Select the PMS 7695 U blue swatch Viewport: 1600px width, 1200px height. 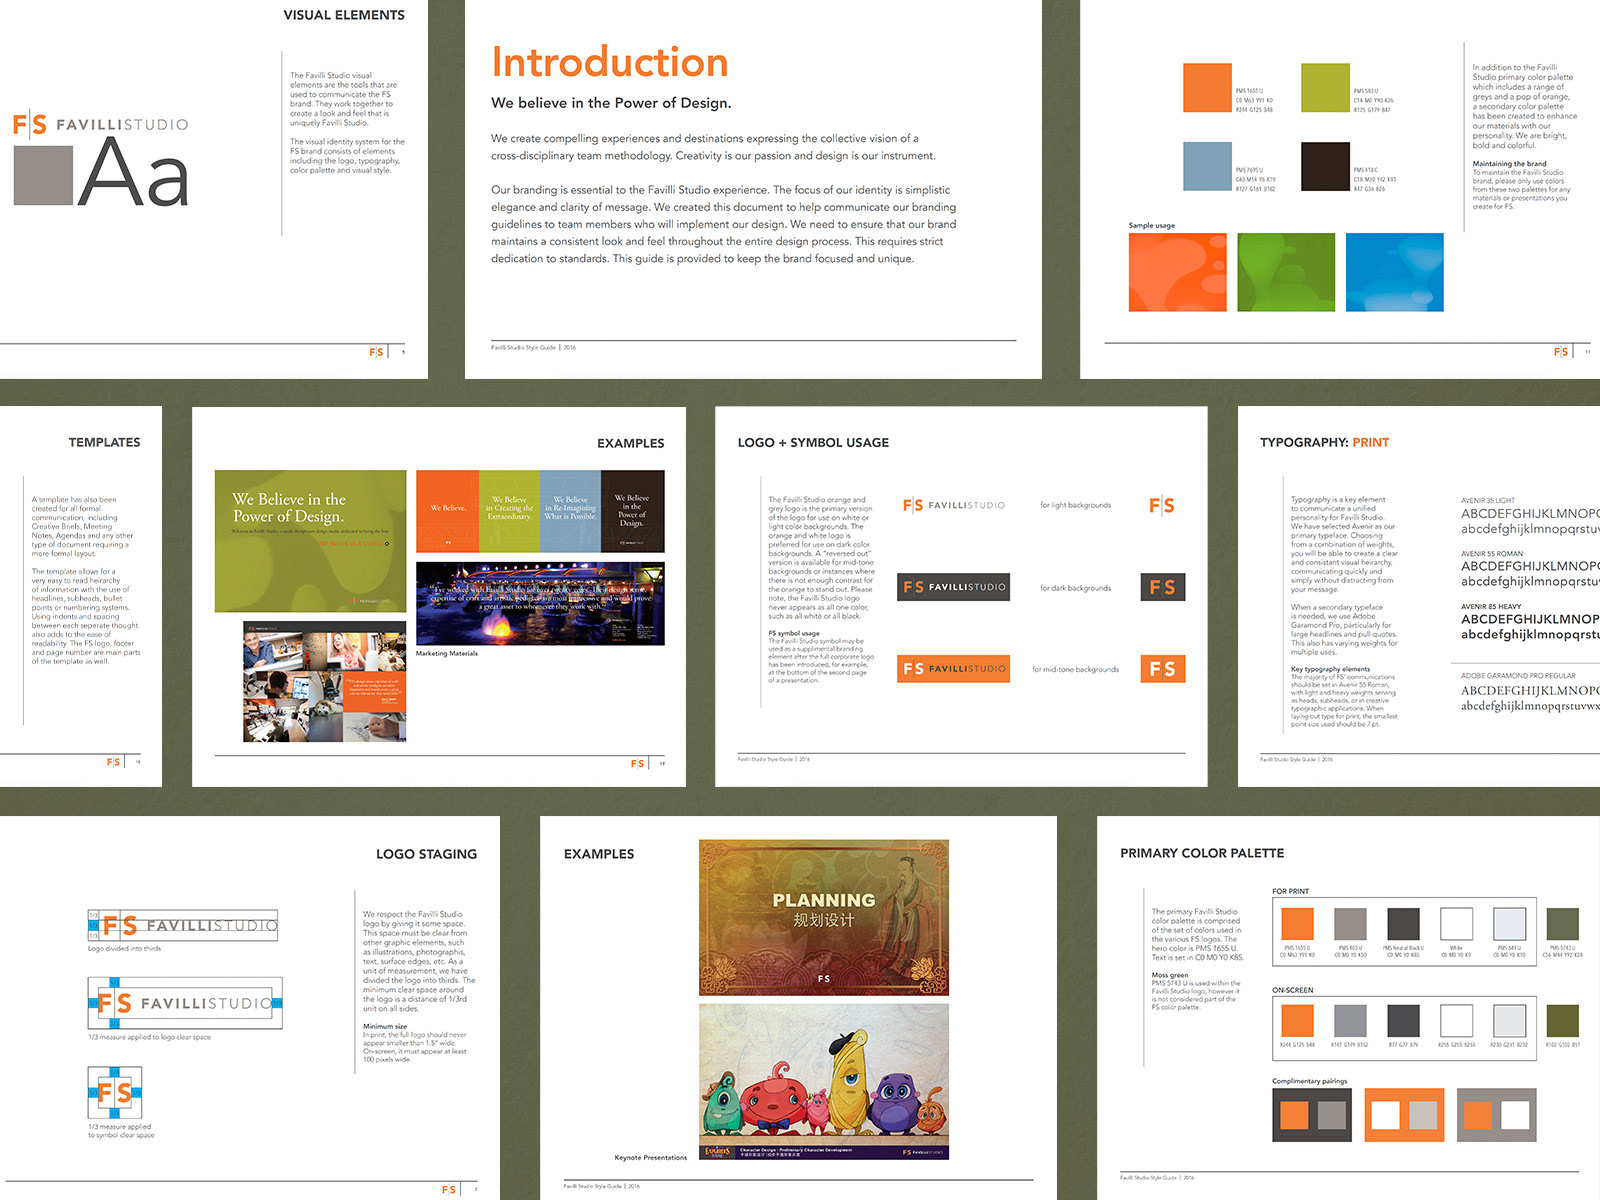pos(1207,166)
